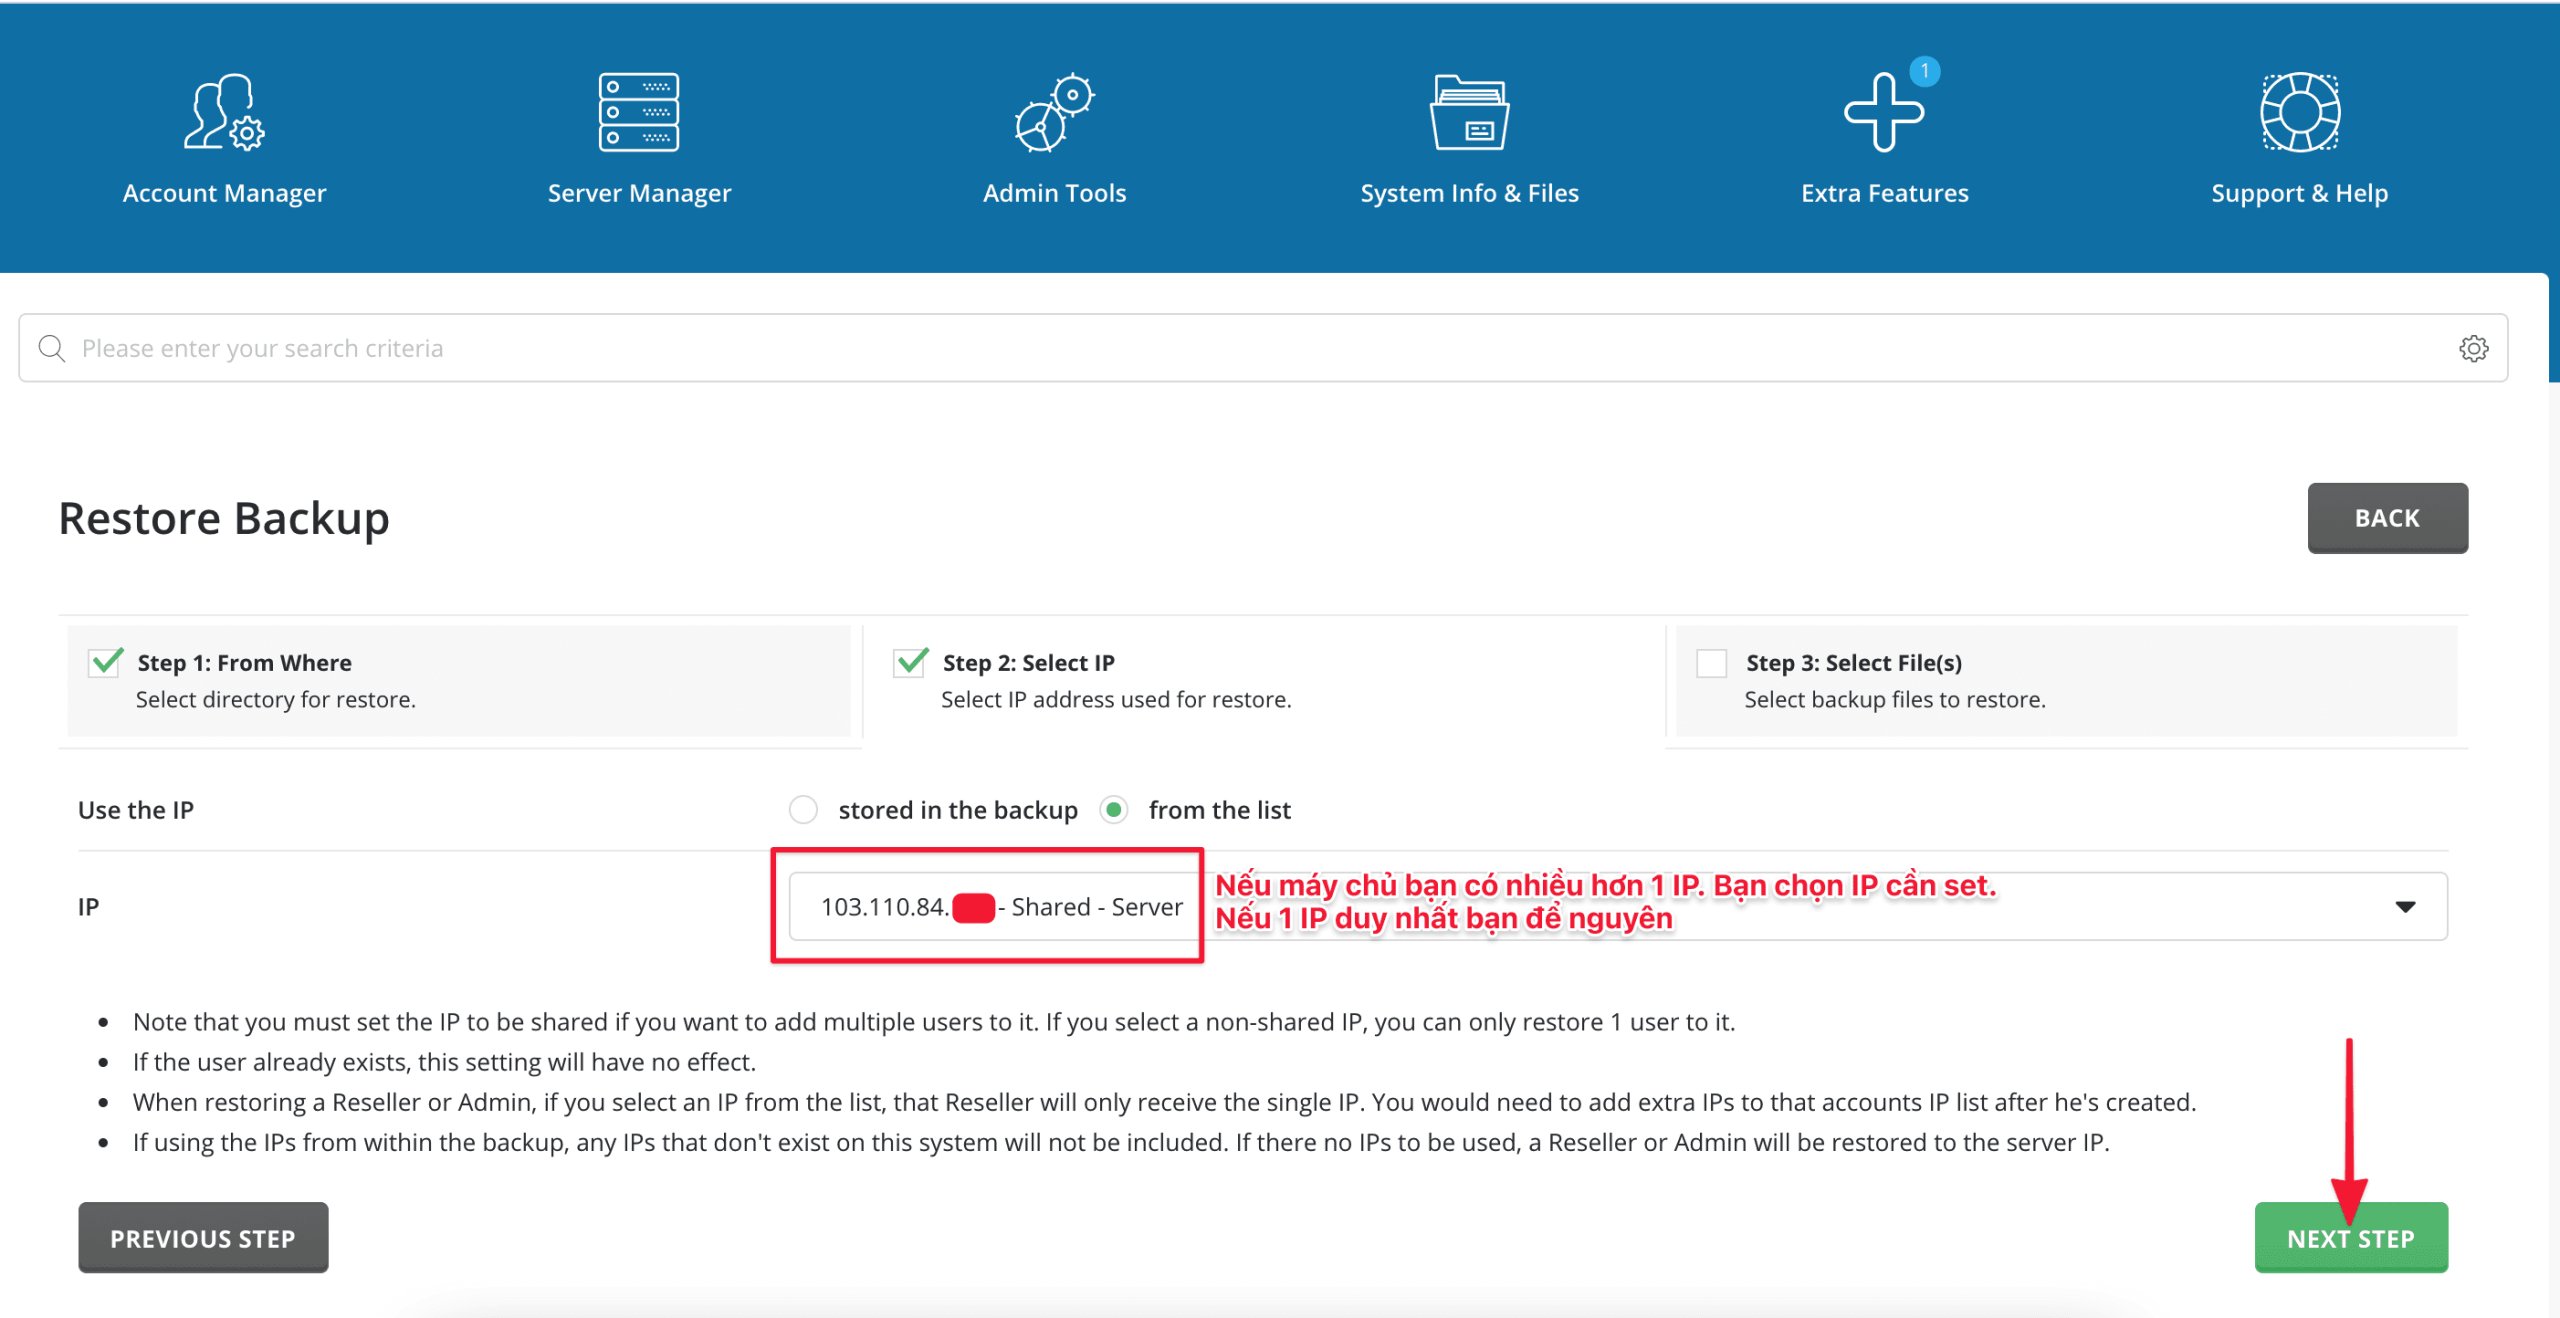
Task: Expand the IP dropdown arrow
Action: pyautogui.click(x=2405, y=906)
